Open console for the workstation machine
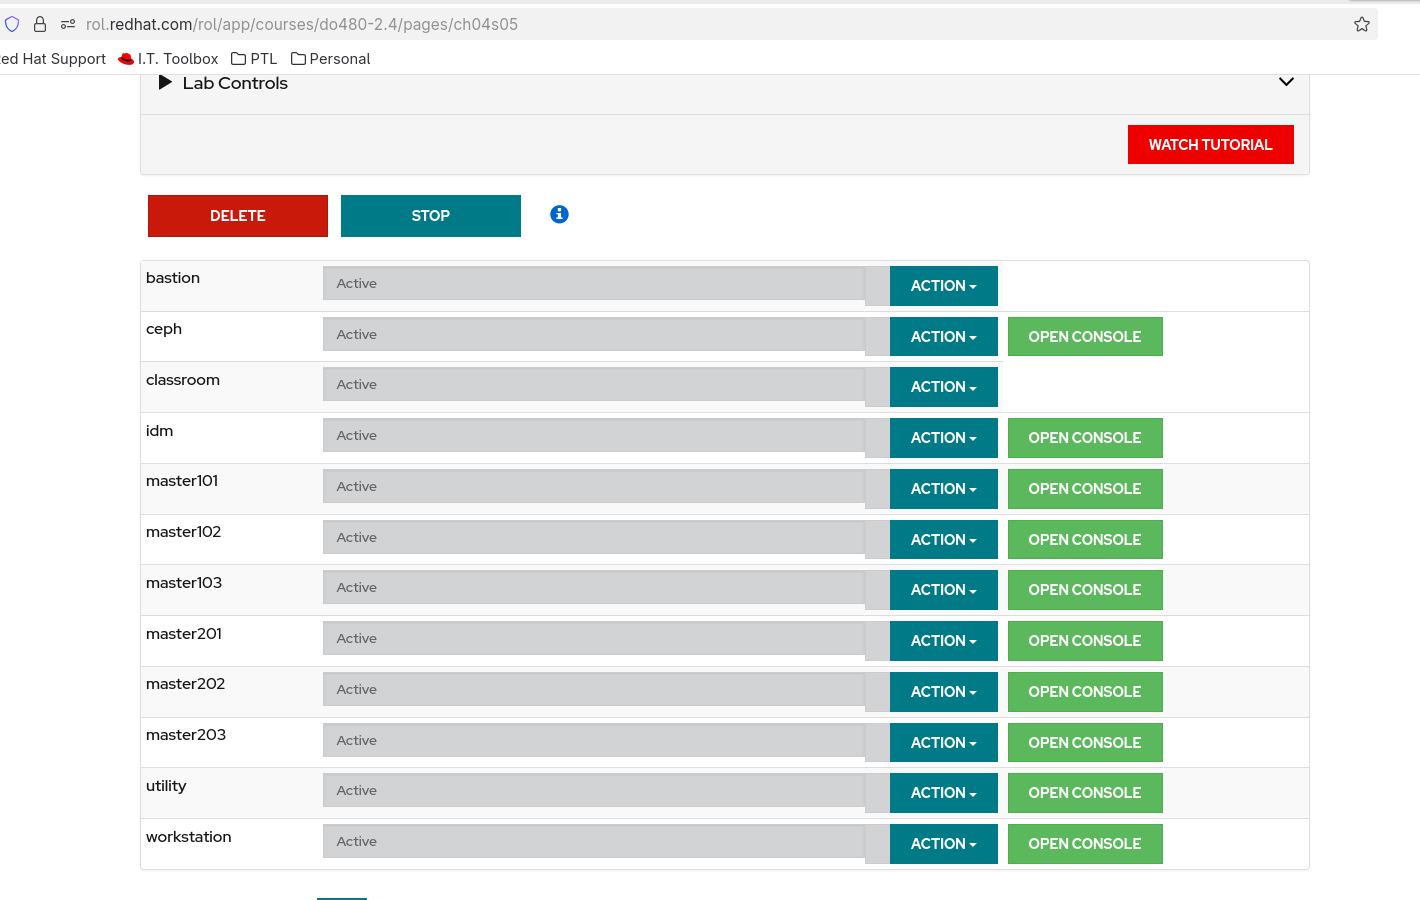Image resolution: width=1420 pixels, height=900 pixels. click(1085, 844)
